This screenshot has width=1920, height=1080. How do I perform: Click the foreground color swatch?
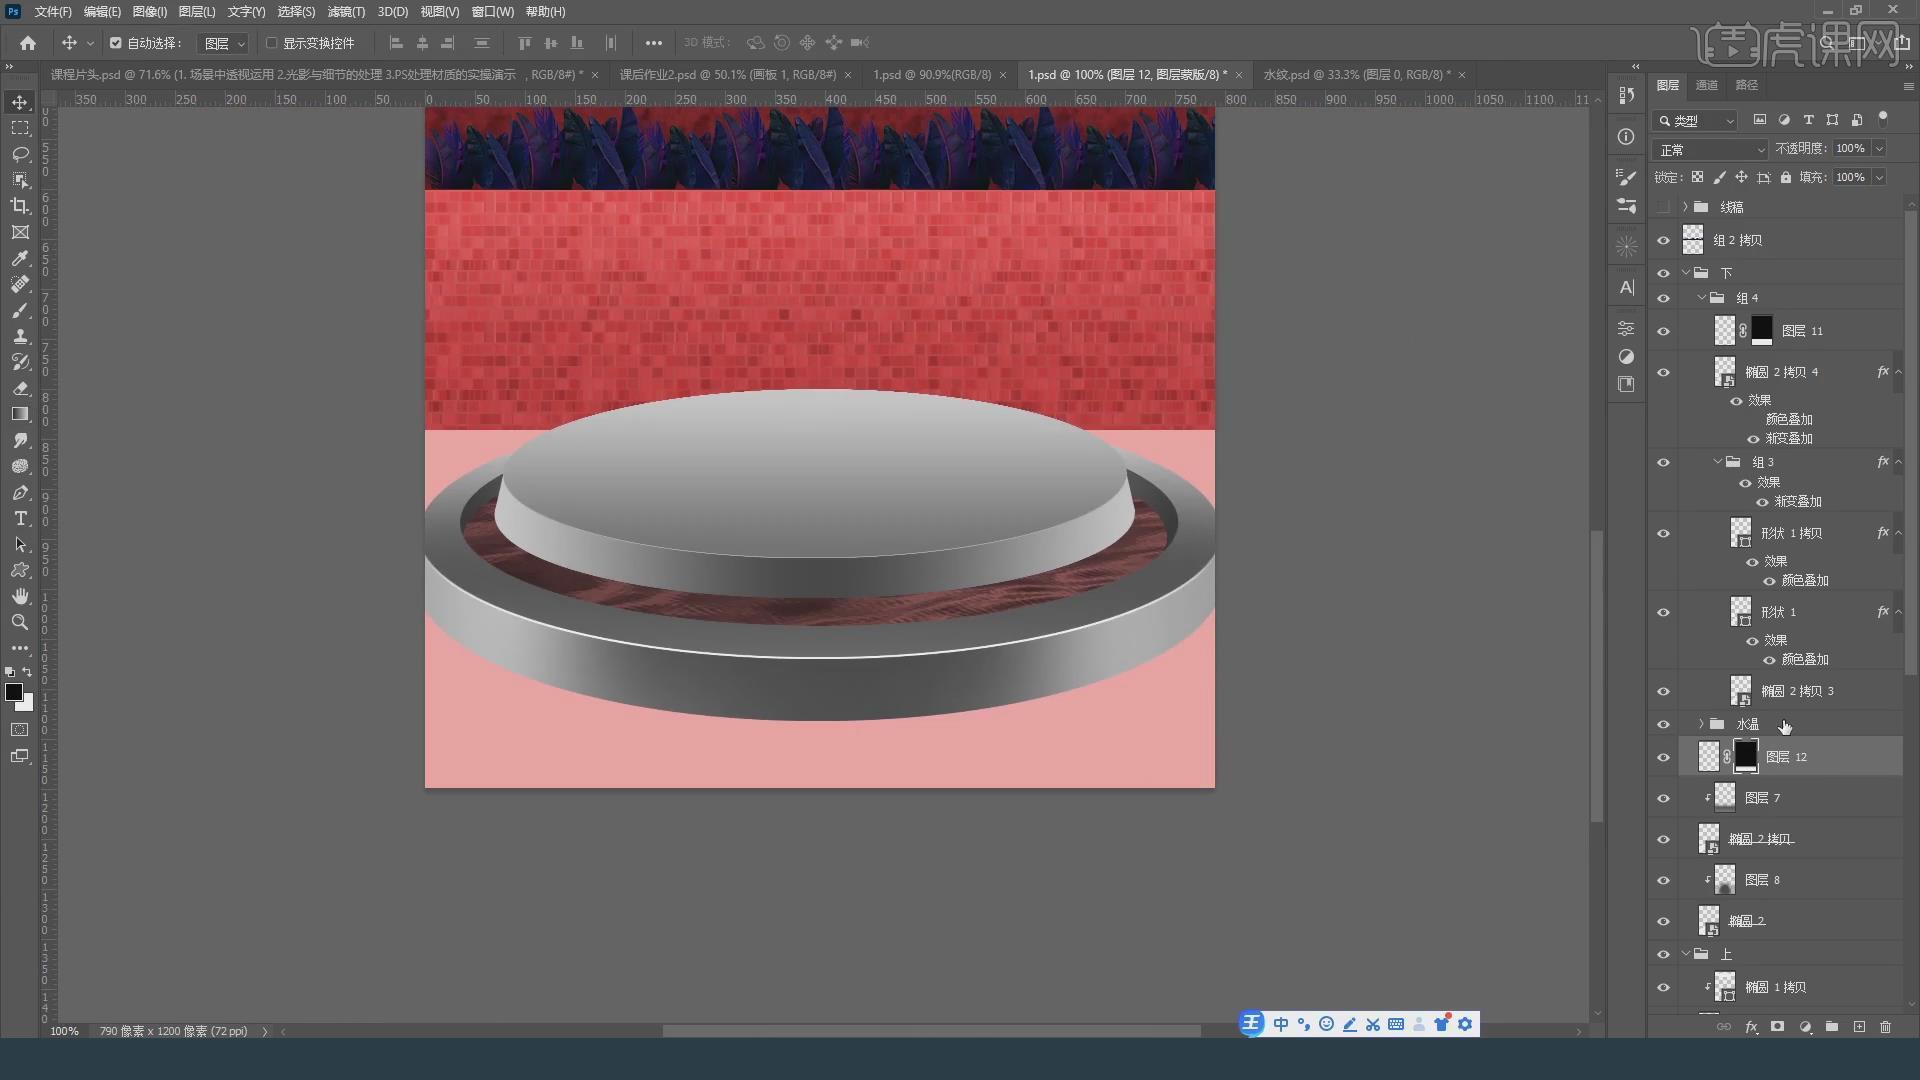(x=14, y=692)
